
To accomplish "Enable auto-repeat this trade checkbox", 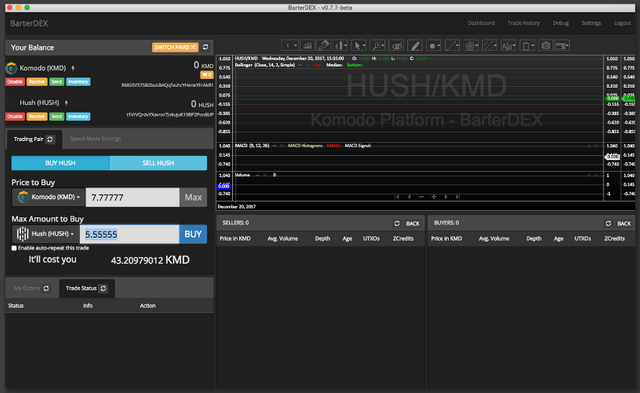I will pyautogui.click(x=14, y=248).
